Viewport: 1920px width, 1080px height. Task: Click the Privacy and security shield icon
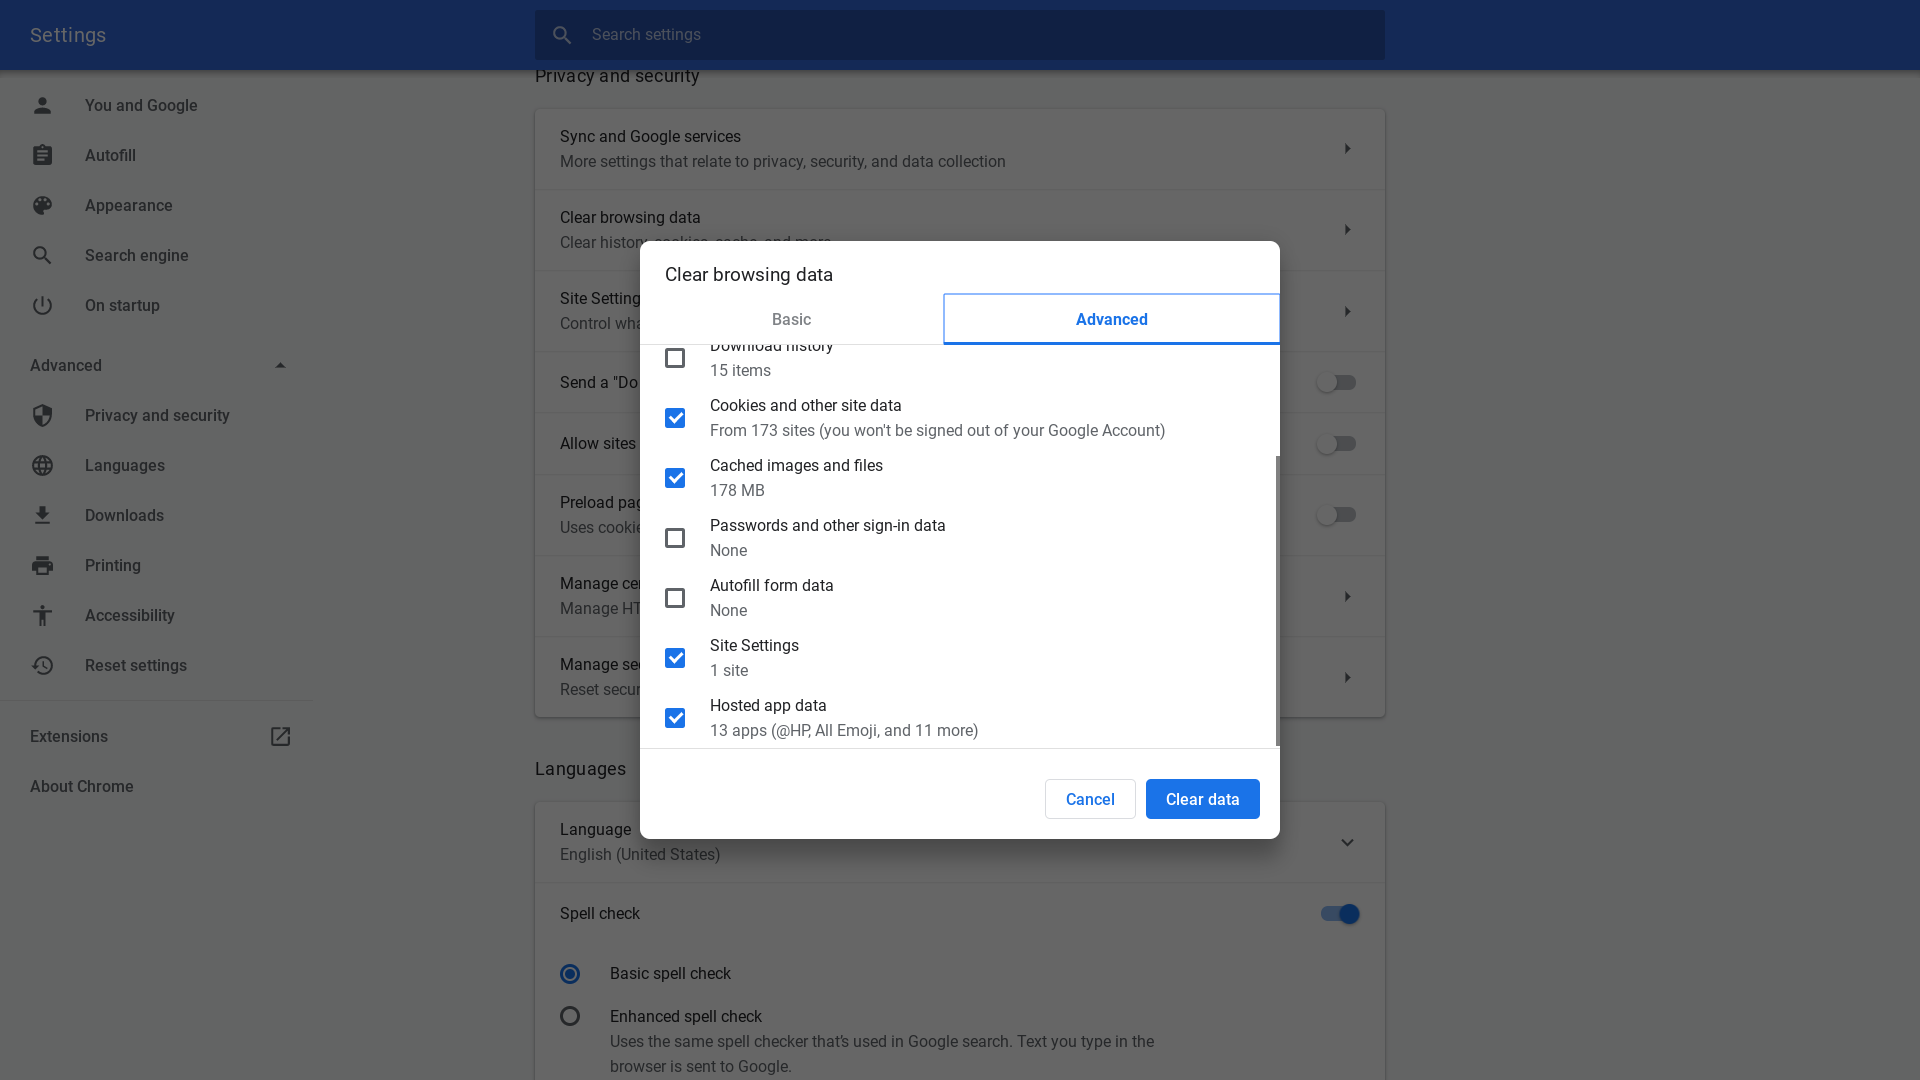click(x=42, y=415)
